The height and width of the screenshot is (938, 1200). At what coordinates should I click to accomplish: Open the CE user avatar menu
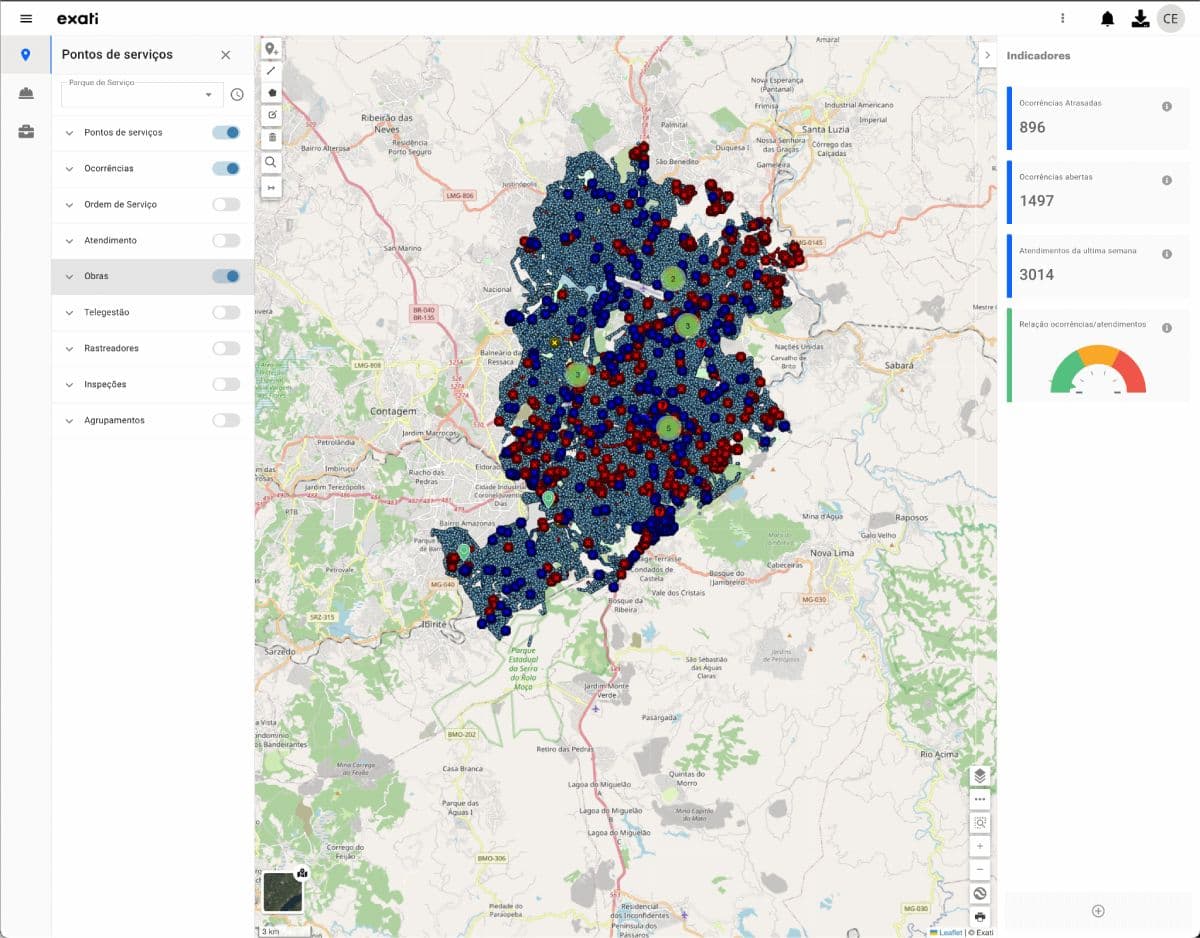point(1170,19)
